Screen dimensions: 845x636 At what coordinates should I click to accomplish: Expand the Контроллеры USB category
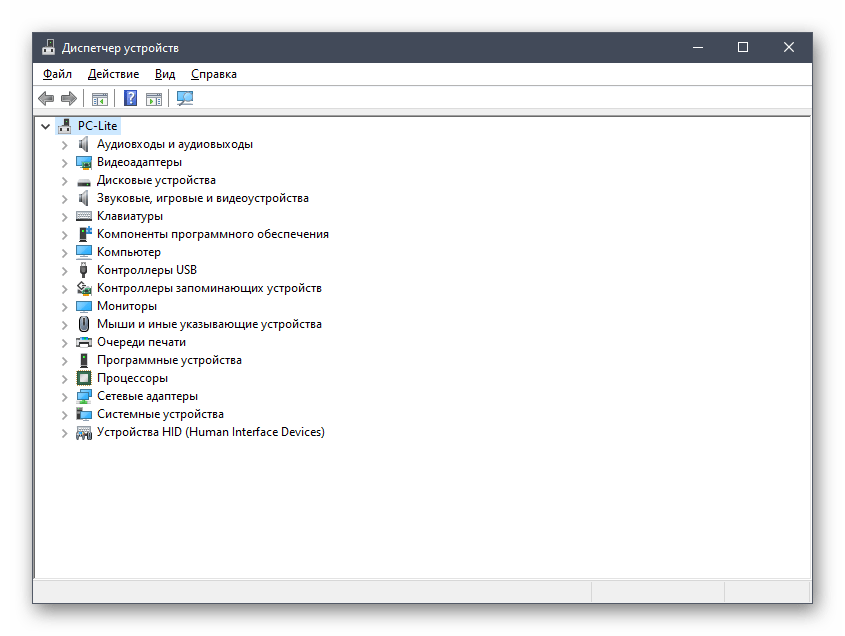(x=65, y=271)
